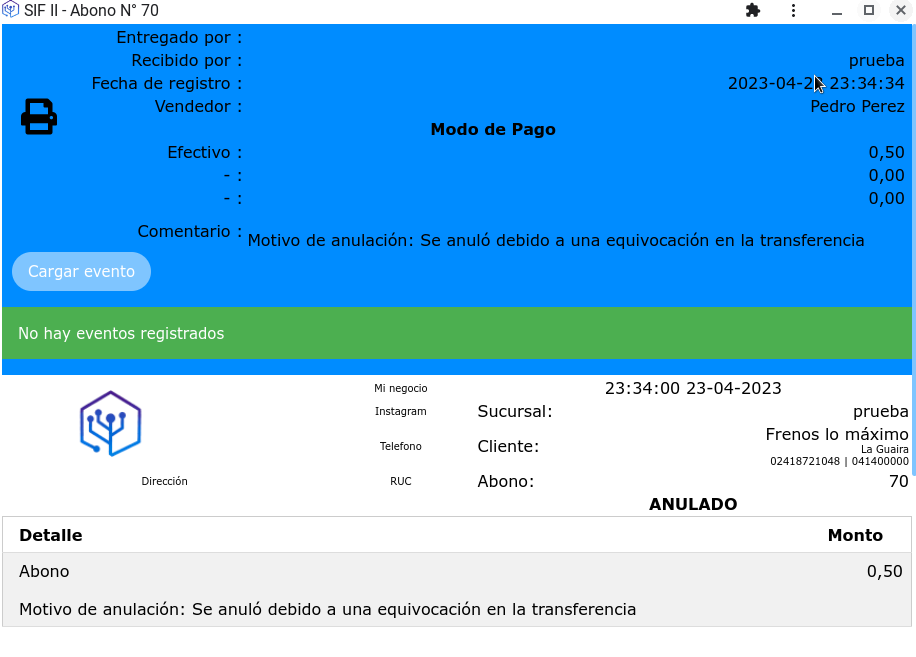Viewport: 916px width, 657px height.
Task: Click the Telefono label in receipt header
Action: [400, 446]
